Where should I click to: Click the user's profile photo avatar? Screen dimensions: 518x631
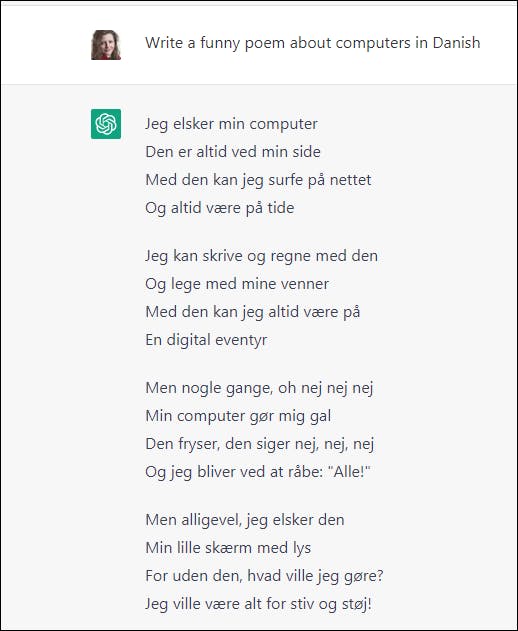click(106, 45)
